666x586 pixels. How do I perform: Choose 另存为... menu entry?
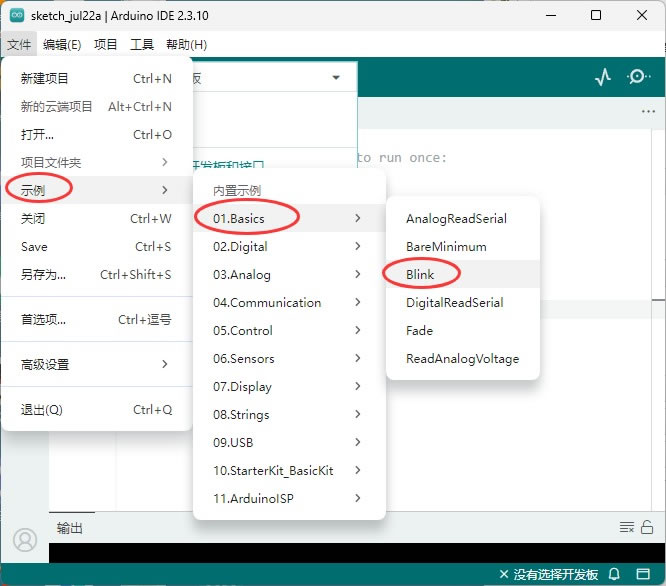click(x=97, y=274)
